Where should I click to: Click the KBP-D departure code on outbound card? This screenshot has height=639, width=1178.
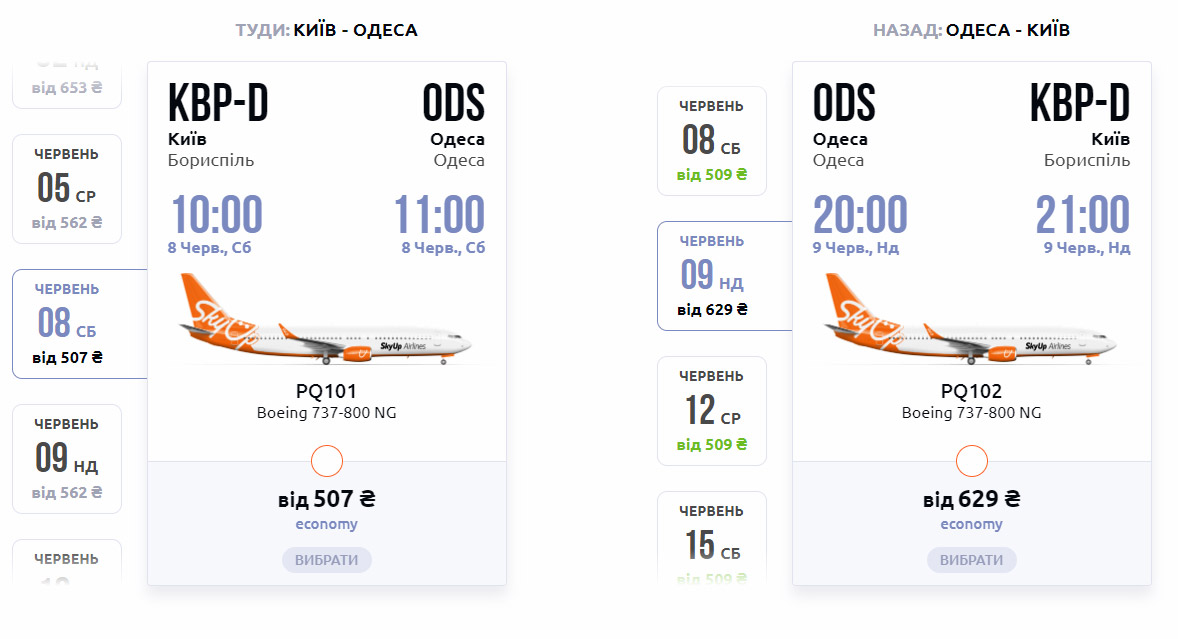[218, 103]
